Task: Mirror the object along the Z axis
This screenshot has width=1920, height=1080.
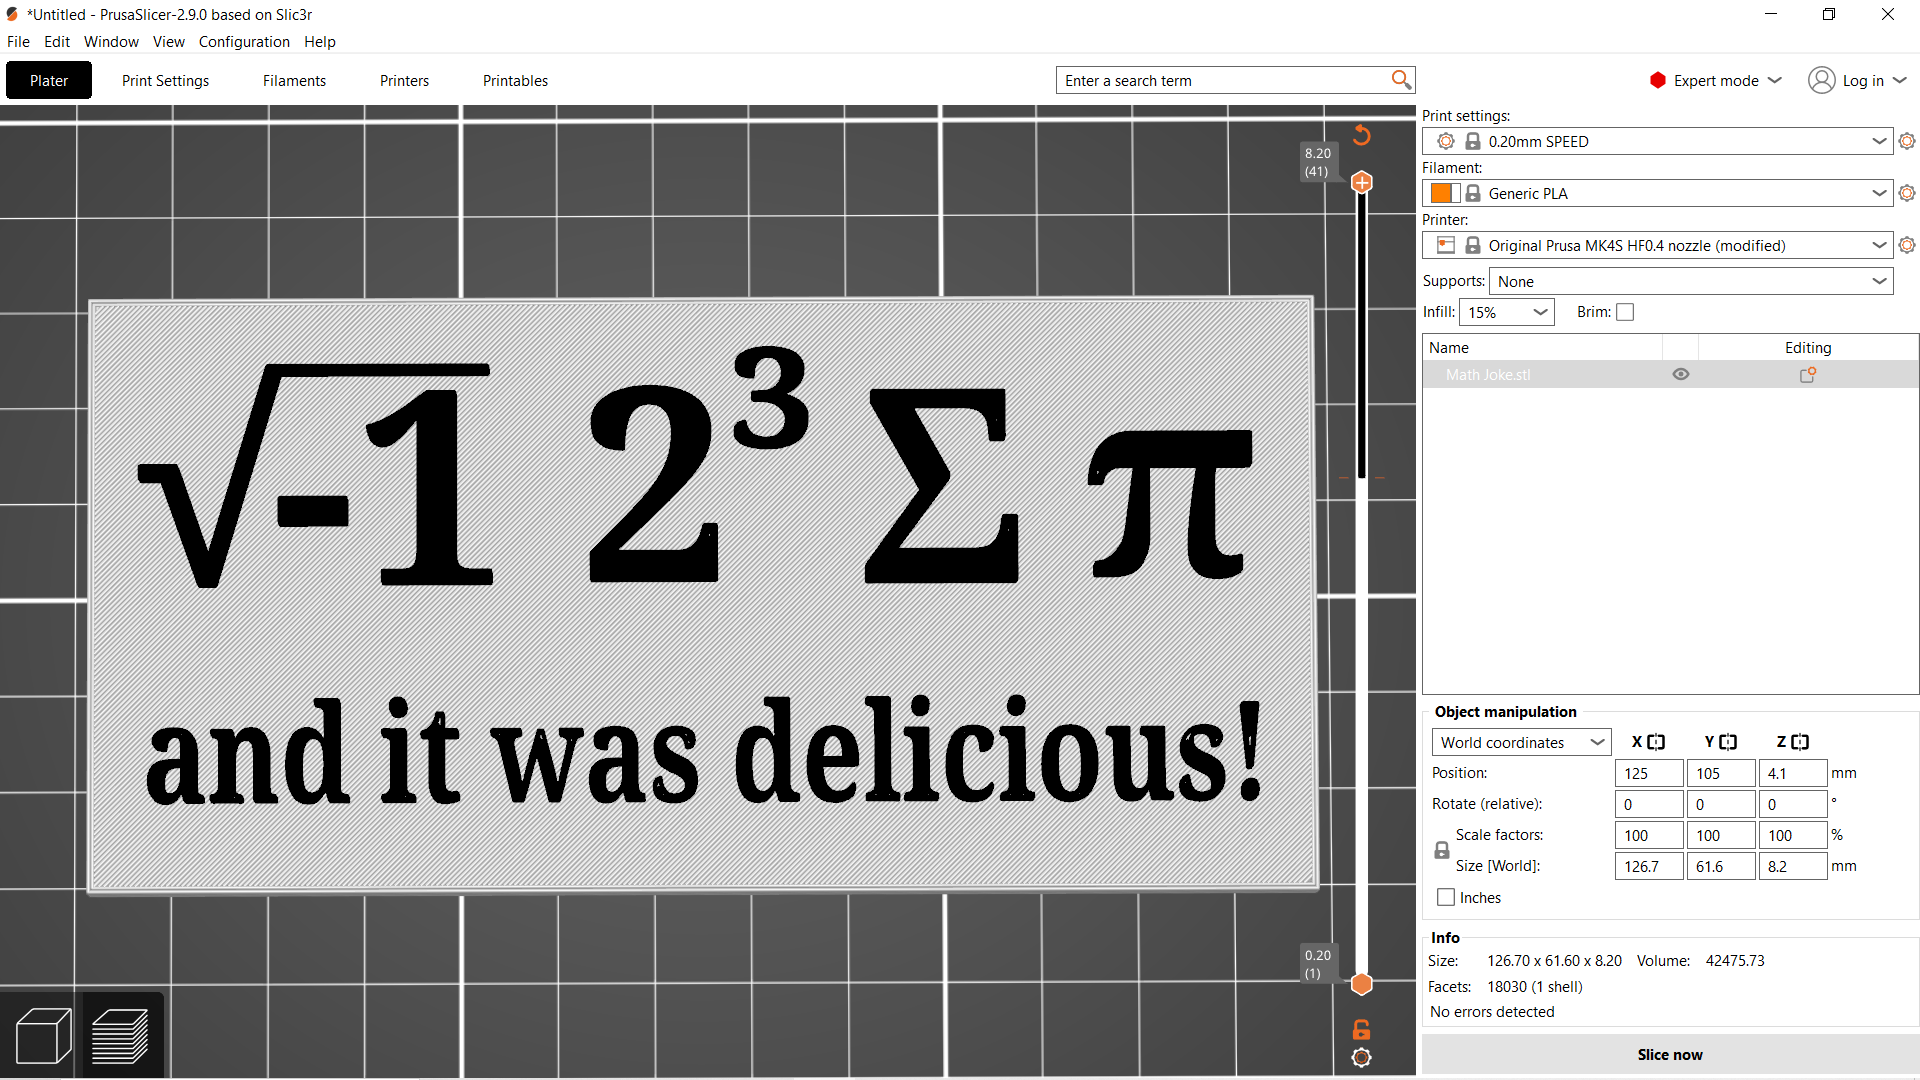Action: (x=1800, y=742)
